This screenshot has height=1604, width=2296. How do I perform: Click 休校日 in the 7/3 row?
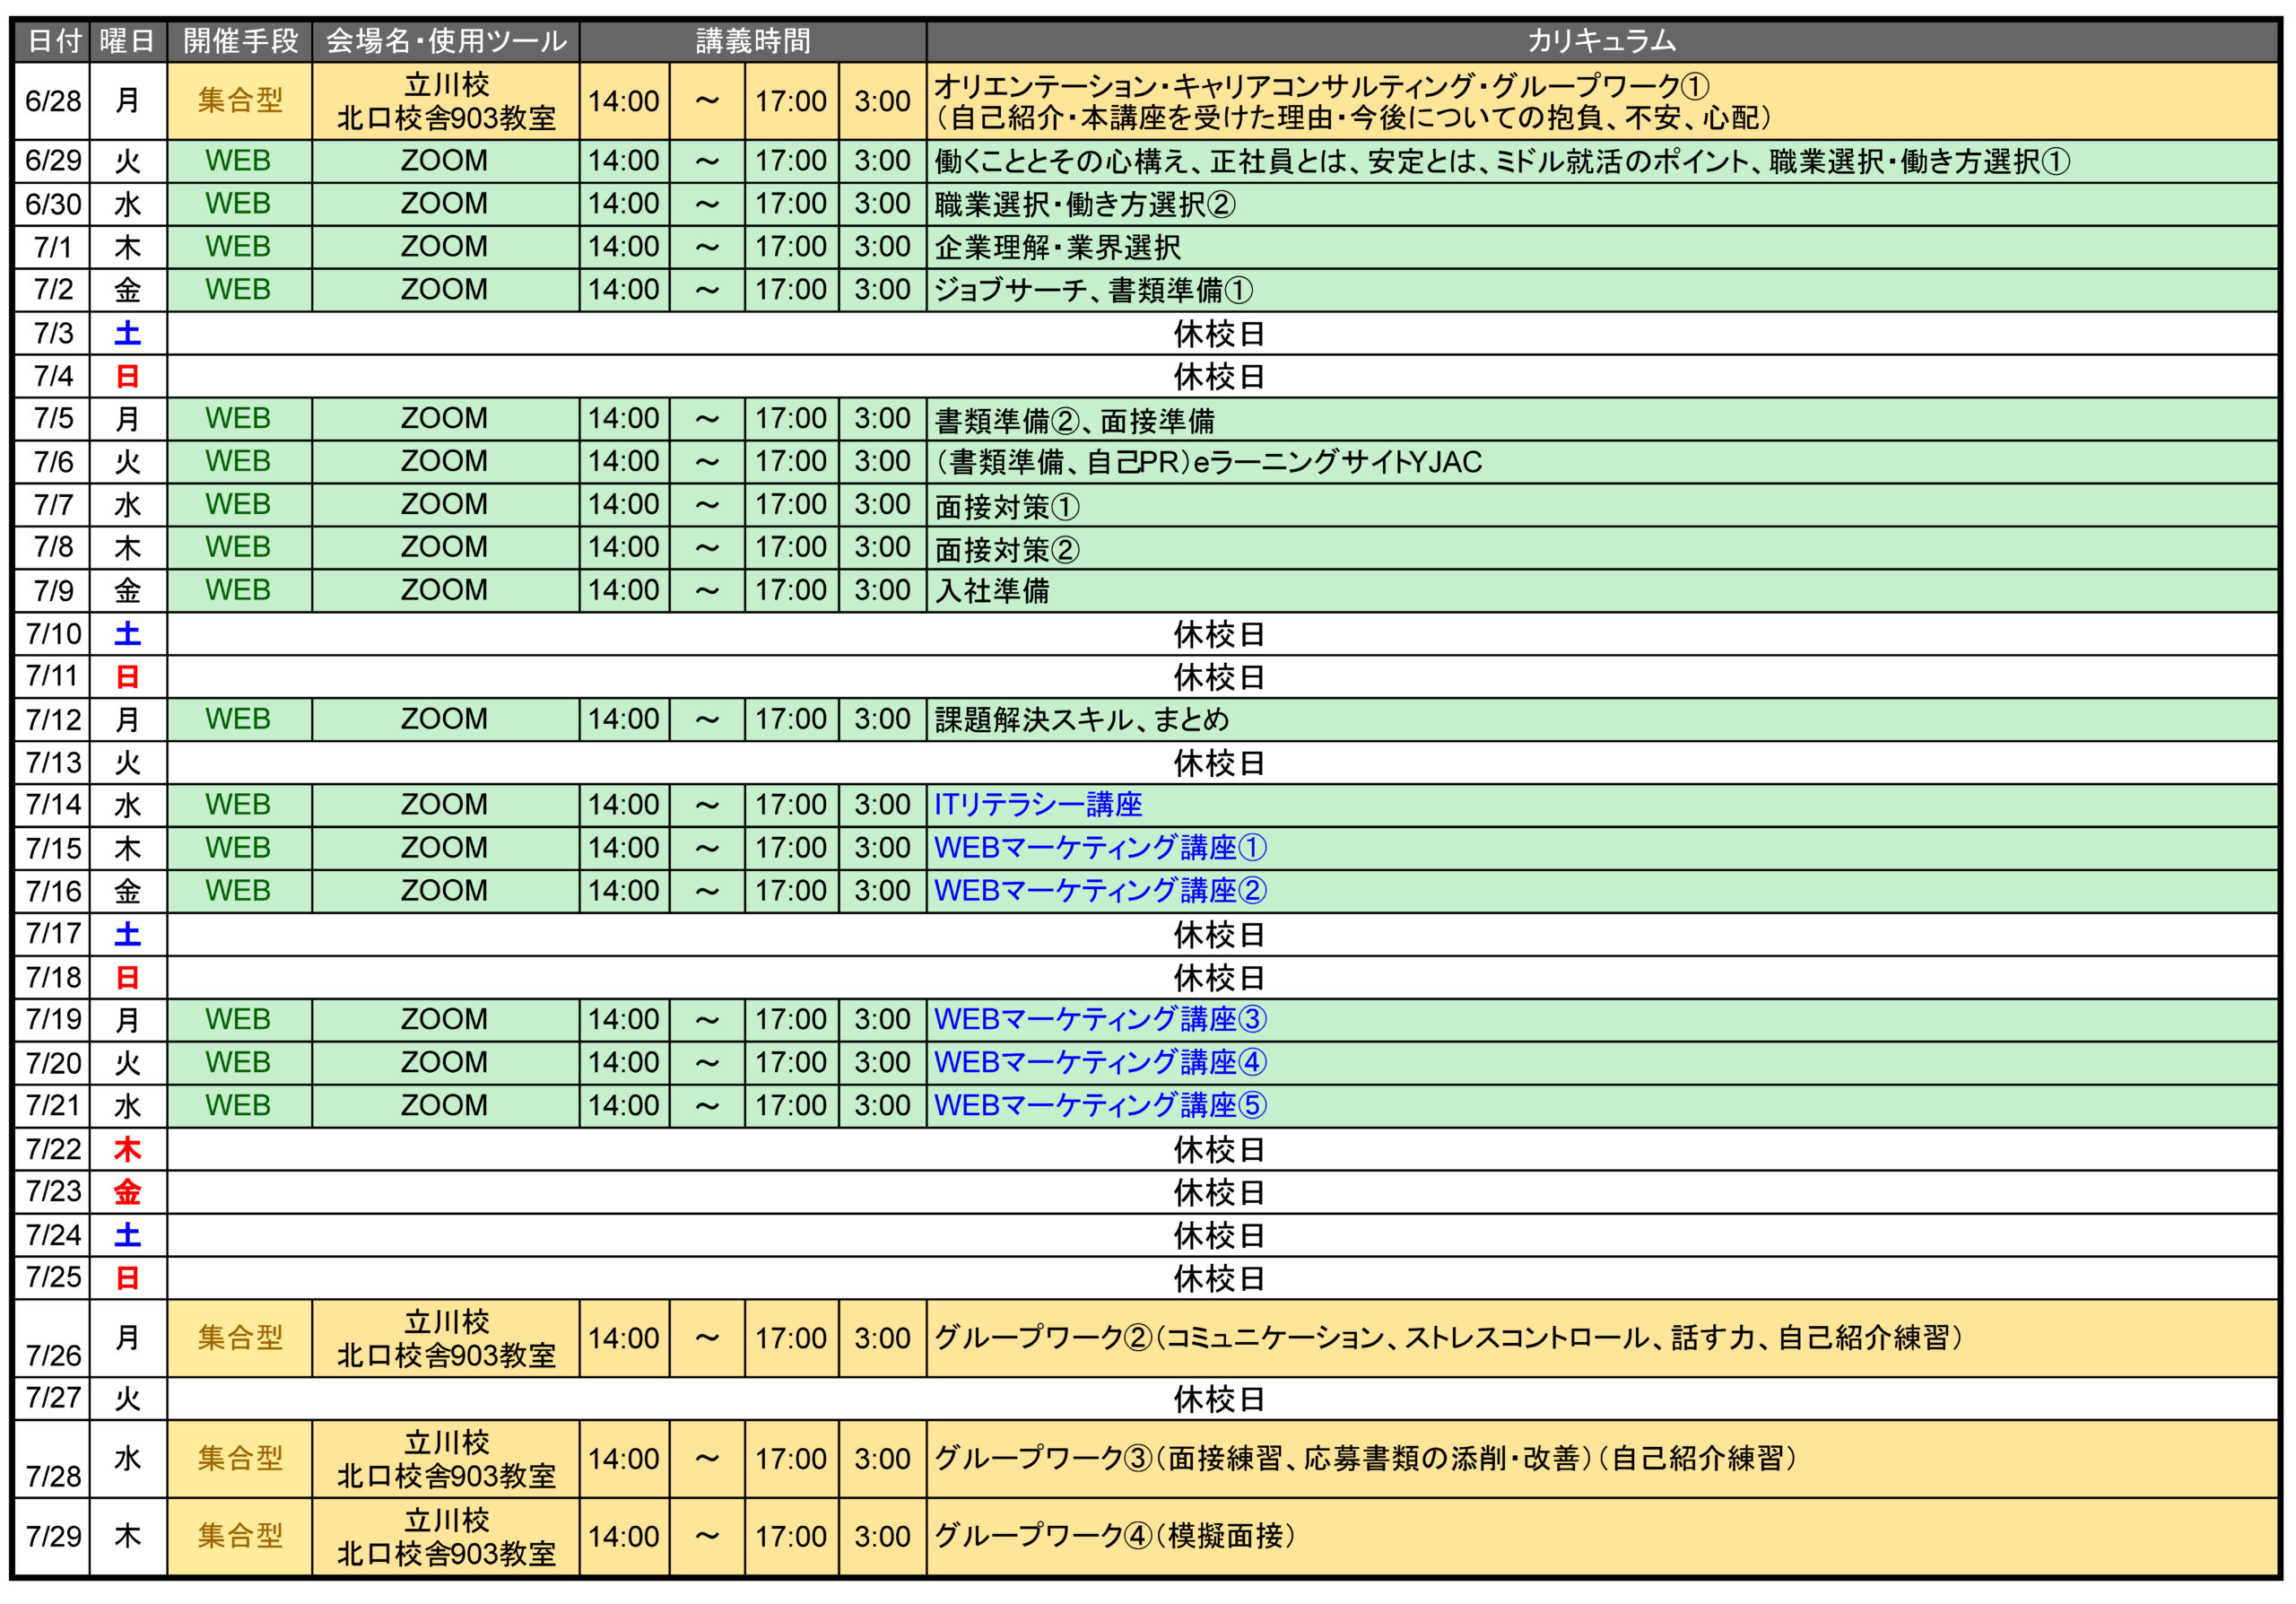click(x=1219, y=334)
